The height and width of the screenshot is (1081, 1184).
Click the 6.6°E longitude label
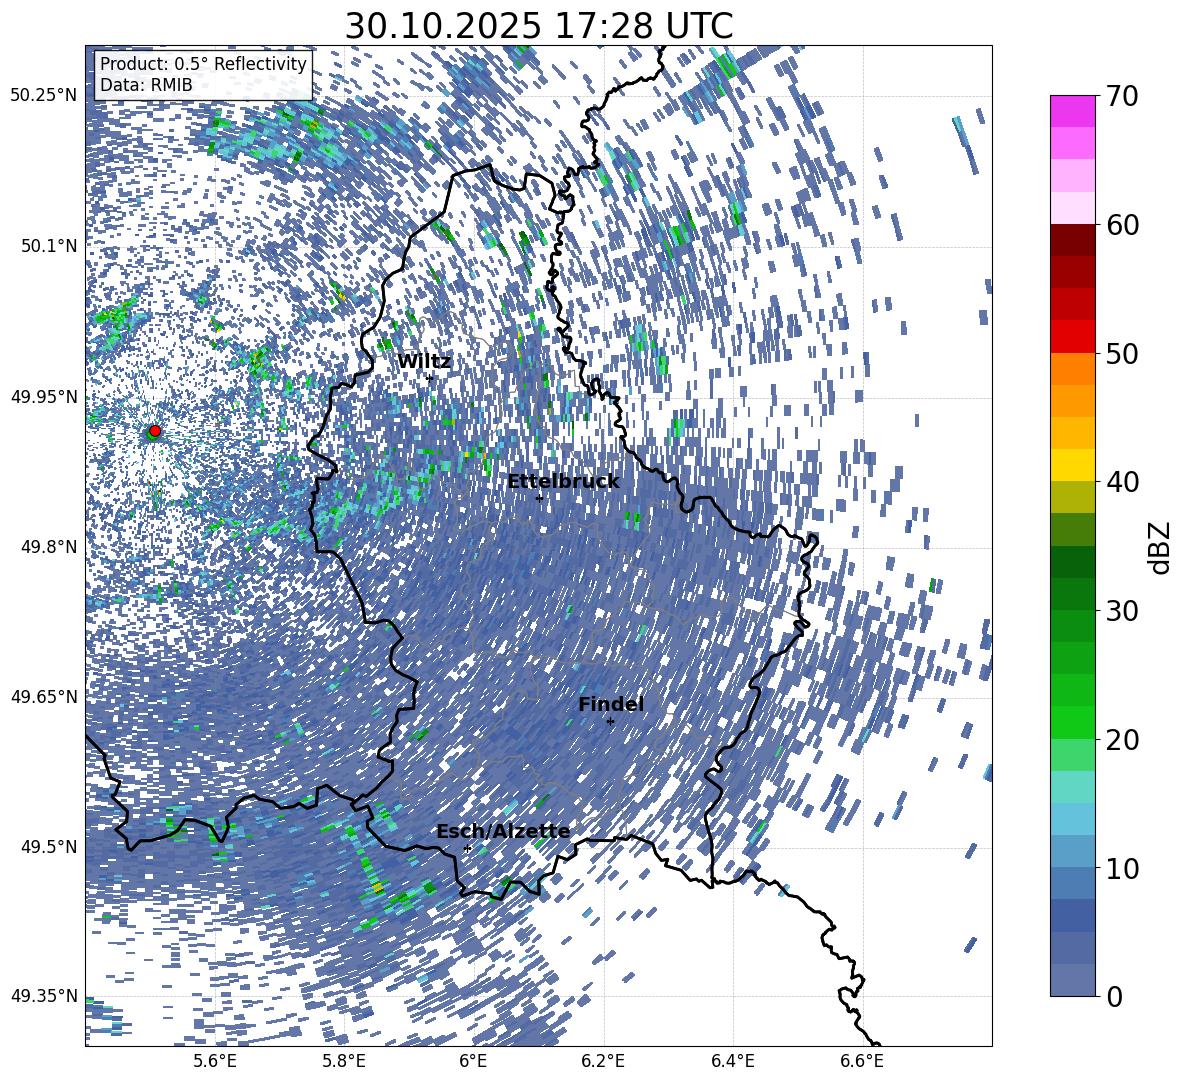pos(862,1061)
